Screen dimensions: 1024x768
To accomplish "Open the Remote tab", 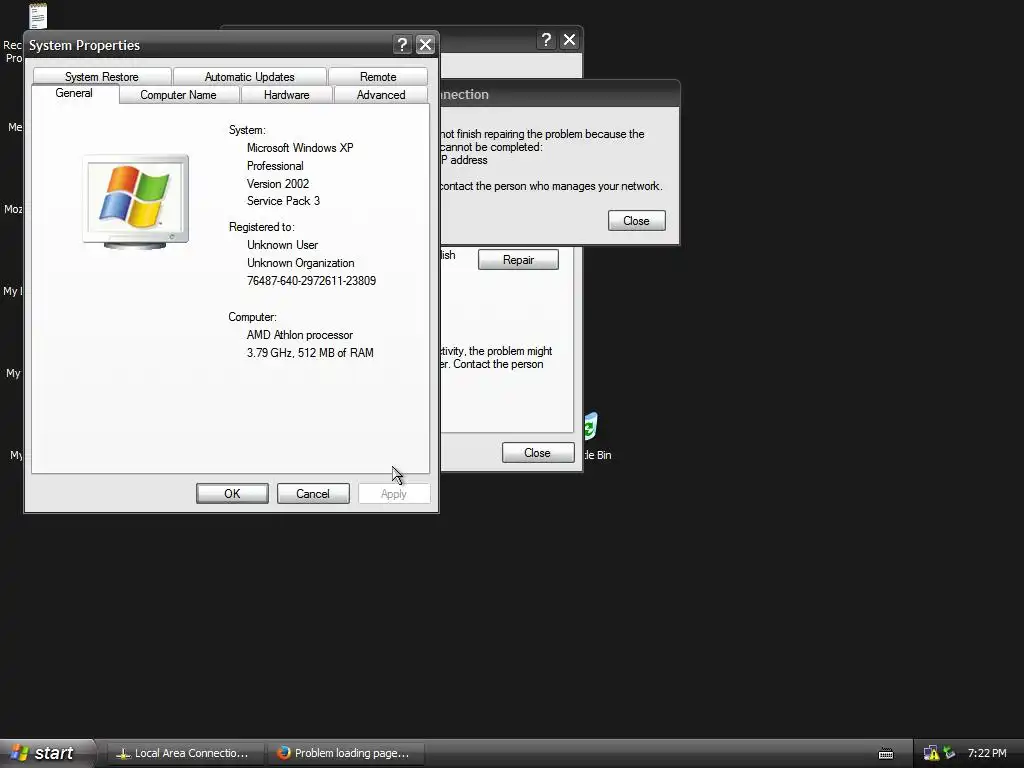I will (378, 76).
